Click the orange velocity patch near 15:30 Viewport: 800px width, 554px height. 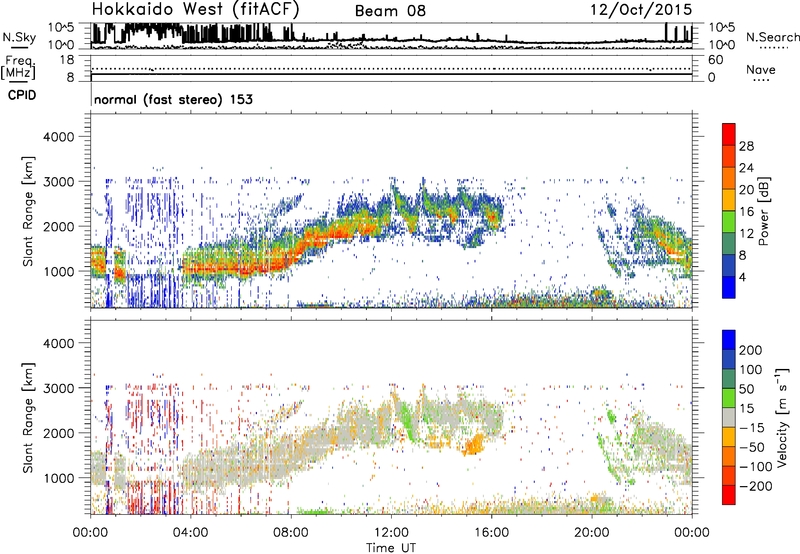(x=475, y=444)
